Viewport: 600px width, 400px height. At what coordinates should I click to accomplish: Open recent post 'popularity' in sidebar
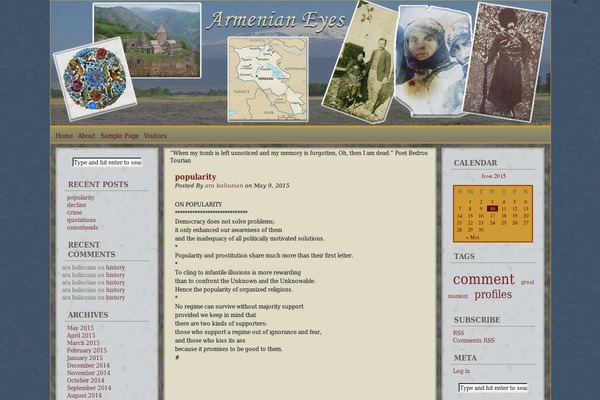[x=80, y=198]
